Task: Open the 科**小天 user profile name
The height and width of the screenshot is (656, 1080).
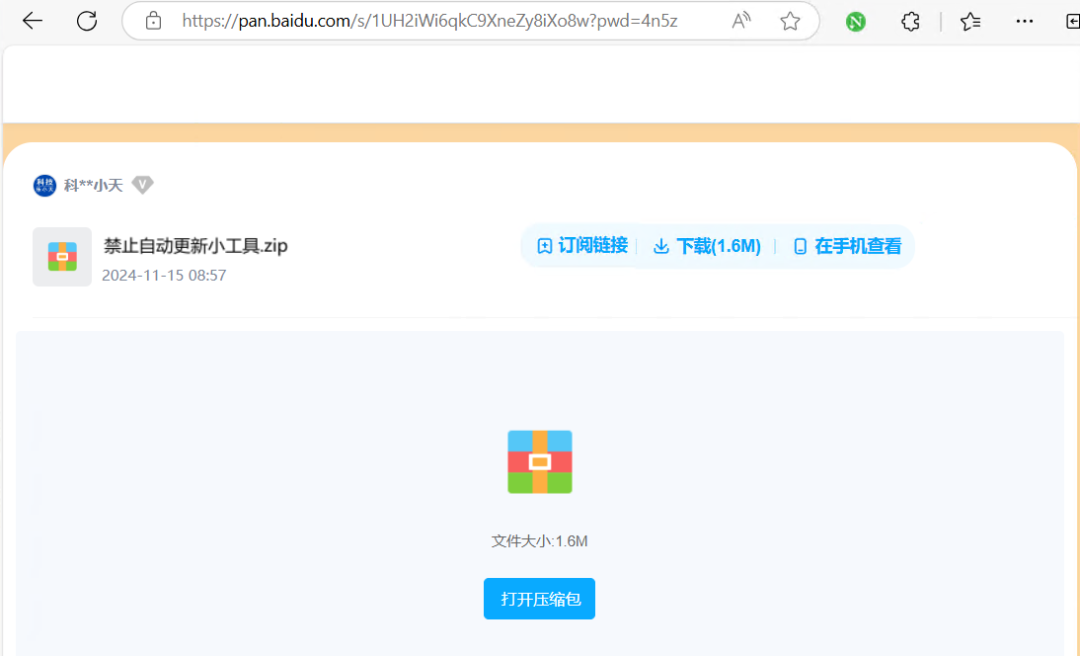Action: click(x=93, y=185)
